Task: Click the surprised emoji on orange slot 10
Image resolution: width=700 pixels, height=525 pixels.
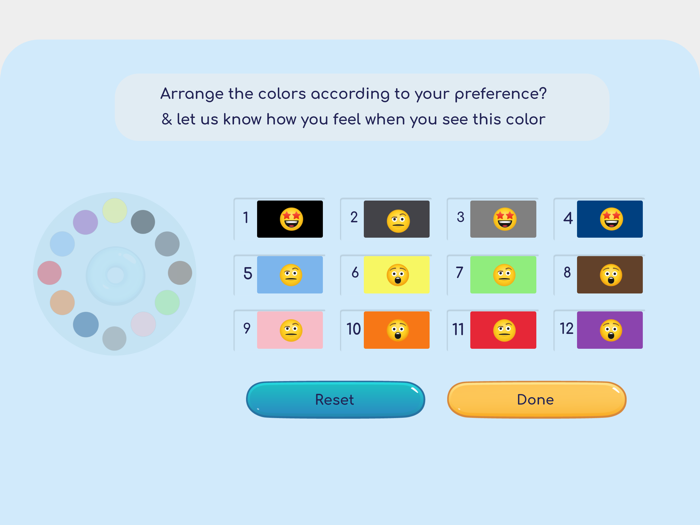Action: pos(398,330)
